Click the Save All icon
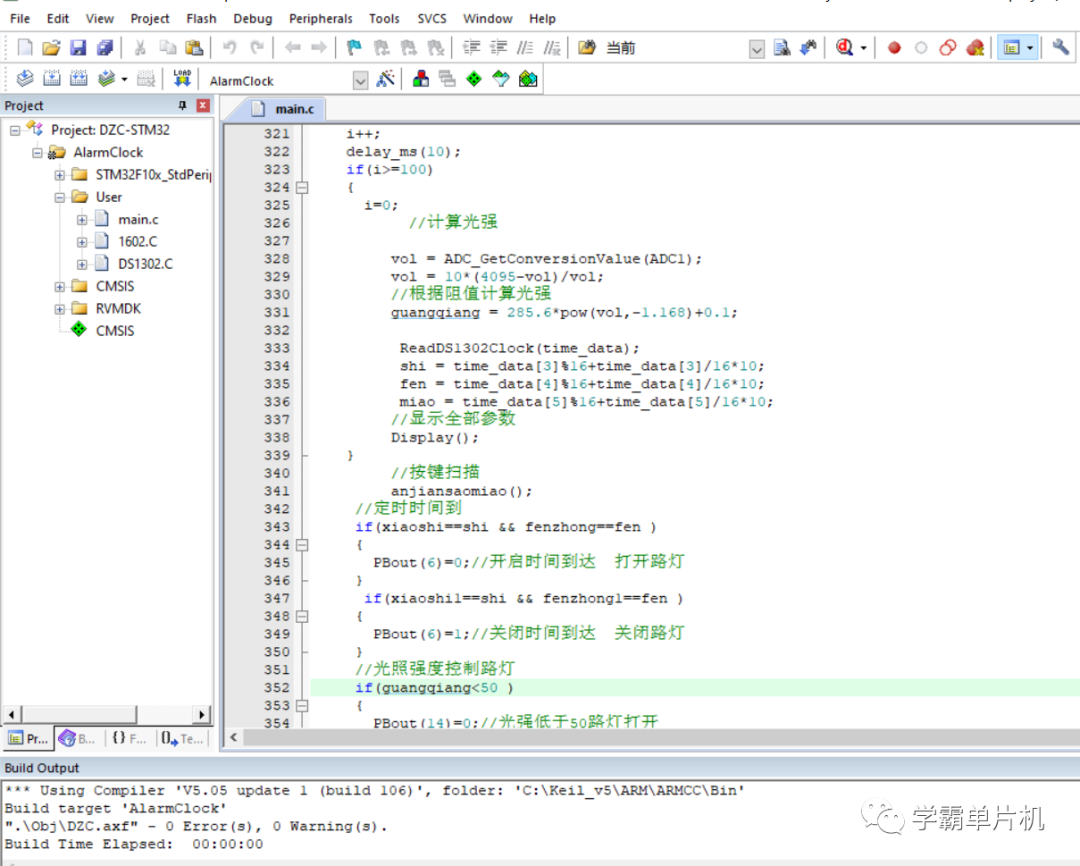Screen dimensions: 1080x866 [x=105, y=48]
